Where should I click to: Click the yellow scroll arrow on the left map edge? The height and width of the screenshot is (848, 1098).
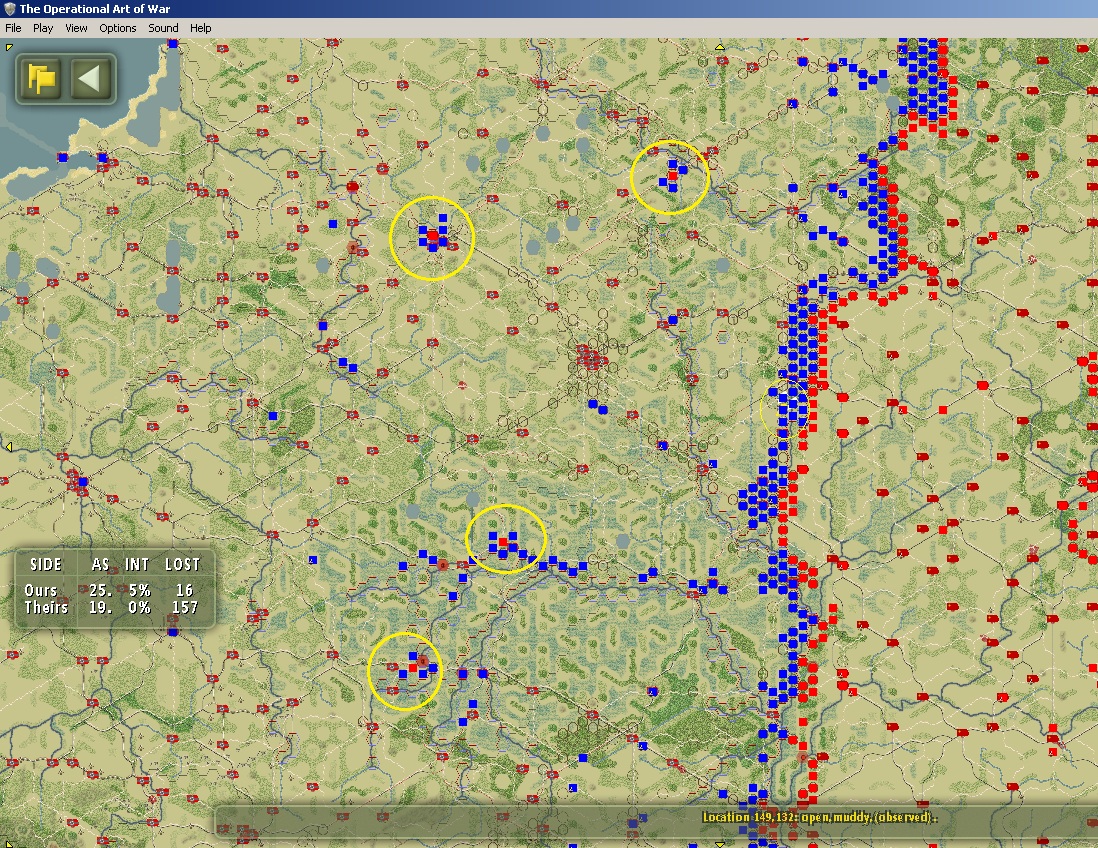click(8, 447)
